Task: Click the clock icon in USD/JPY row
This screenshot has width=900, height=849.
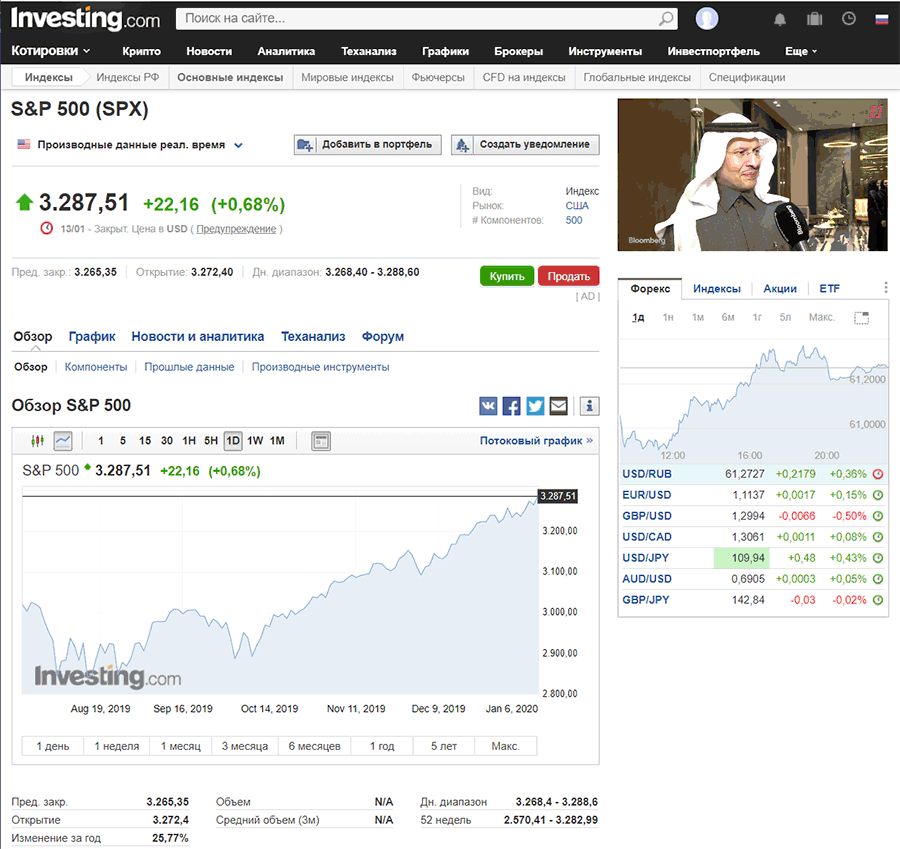Action: point(878,558)
